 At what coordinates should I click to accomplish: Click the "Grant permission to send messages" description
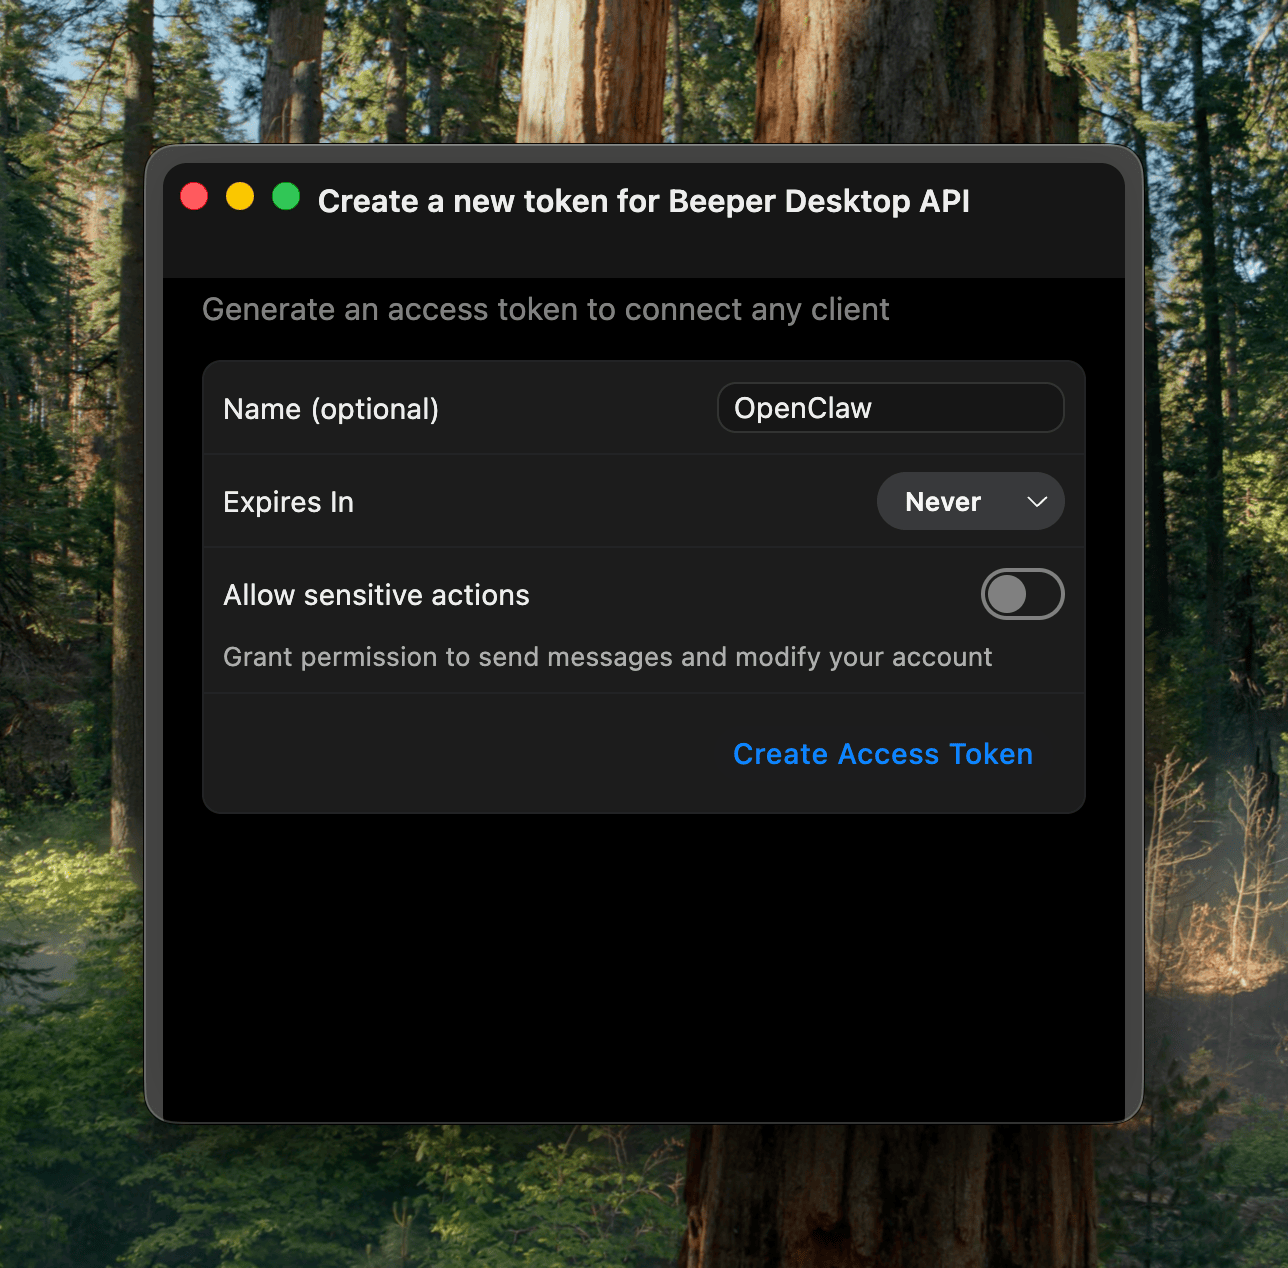click(x=607, y=657)
